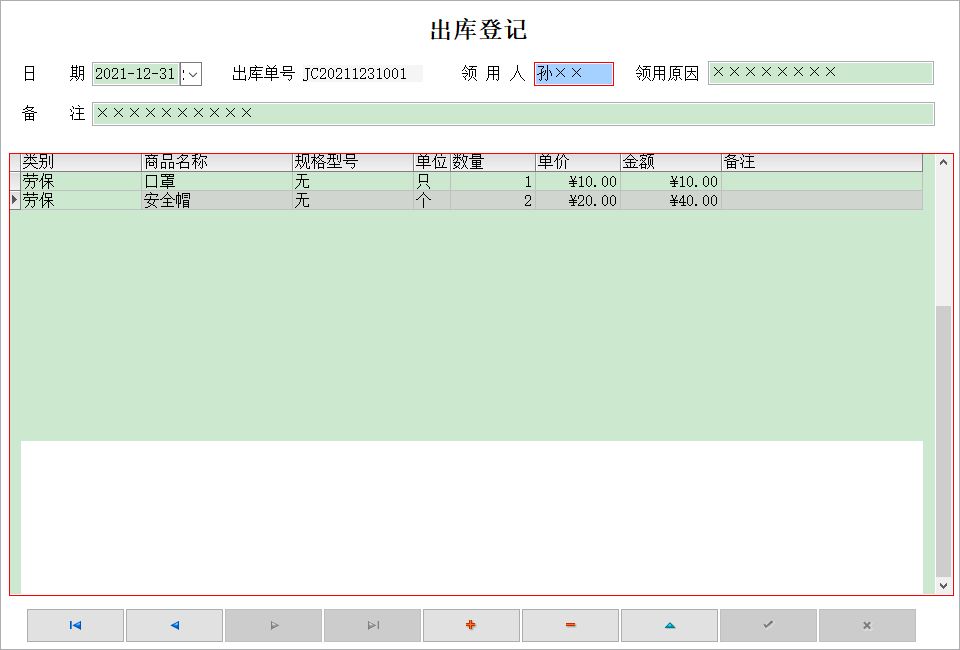The width and height of the screenshot is (960, 650).
Task: Click the empty 备注 cell in 口罩 row
Action: coord(822,182)
